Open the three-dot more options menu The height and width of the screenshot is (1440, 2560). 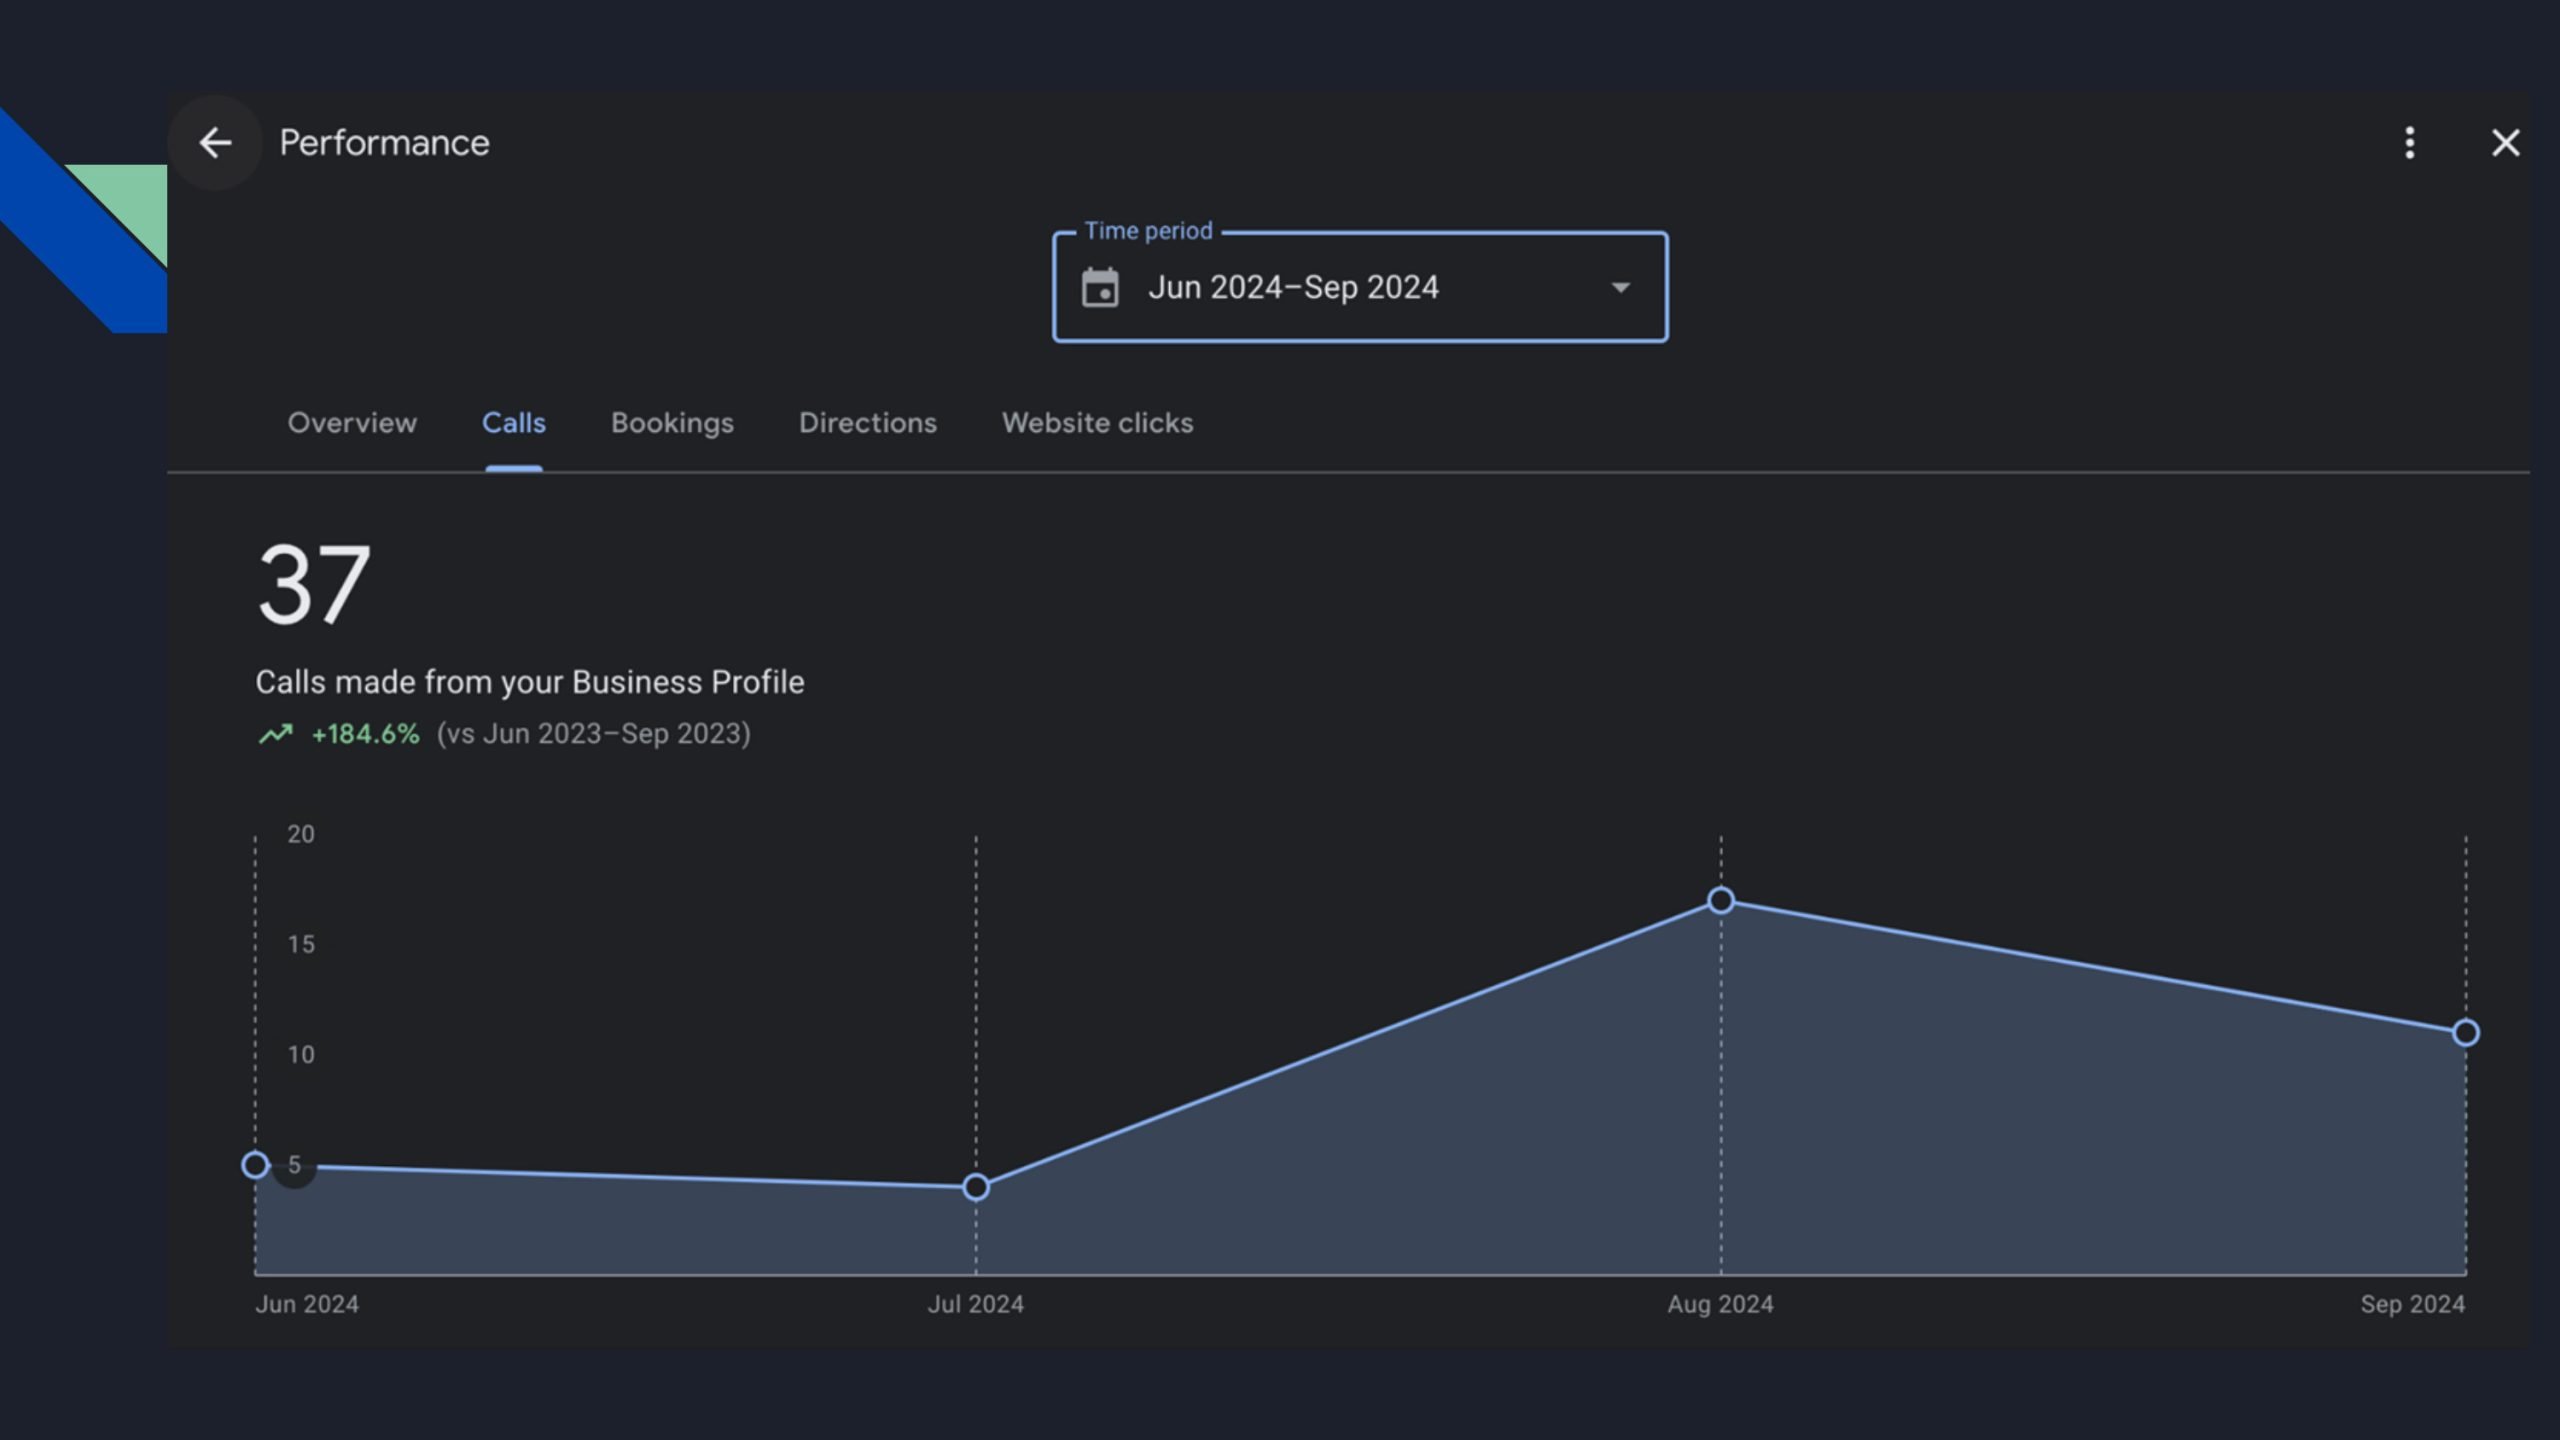(2410, 143)
